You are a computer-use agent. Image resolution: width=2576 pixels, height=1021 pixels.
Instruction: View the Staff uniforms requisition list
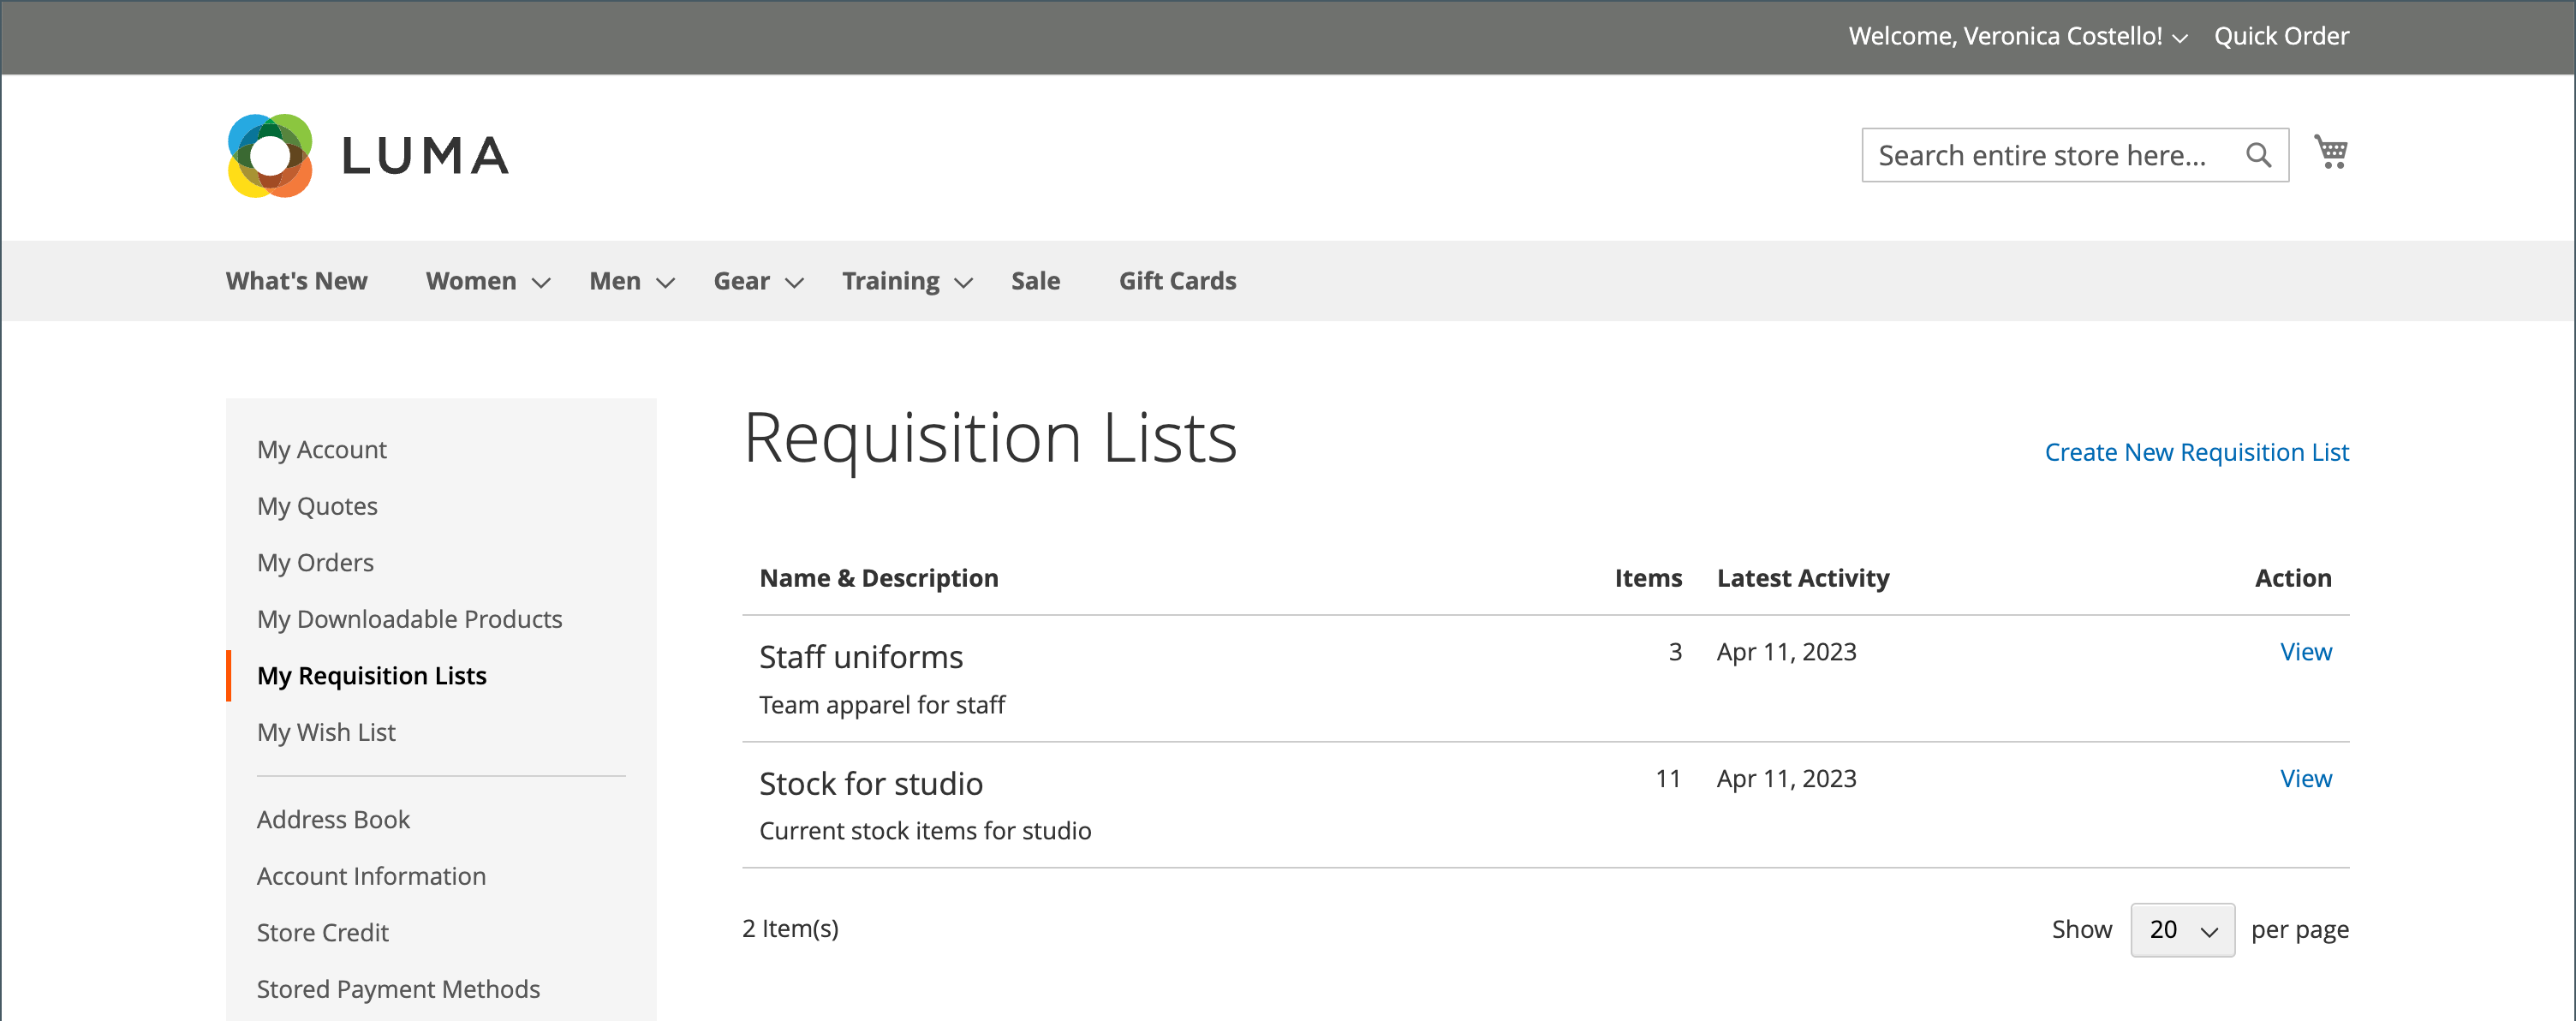tap(2304, 652)
